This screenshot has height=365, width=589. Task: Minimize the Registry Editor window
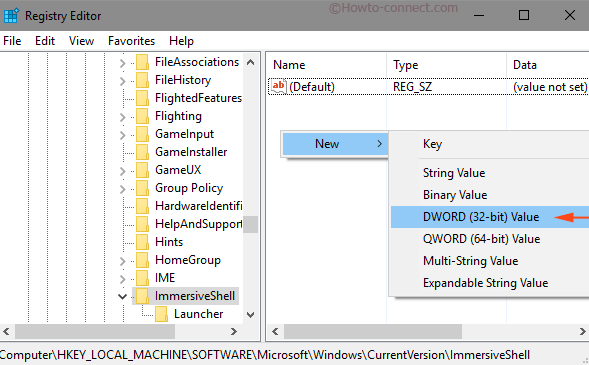tap(479, 15)
